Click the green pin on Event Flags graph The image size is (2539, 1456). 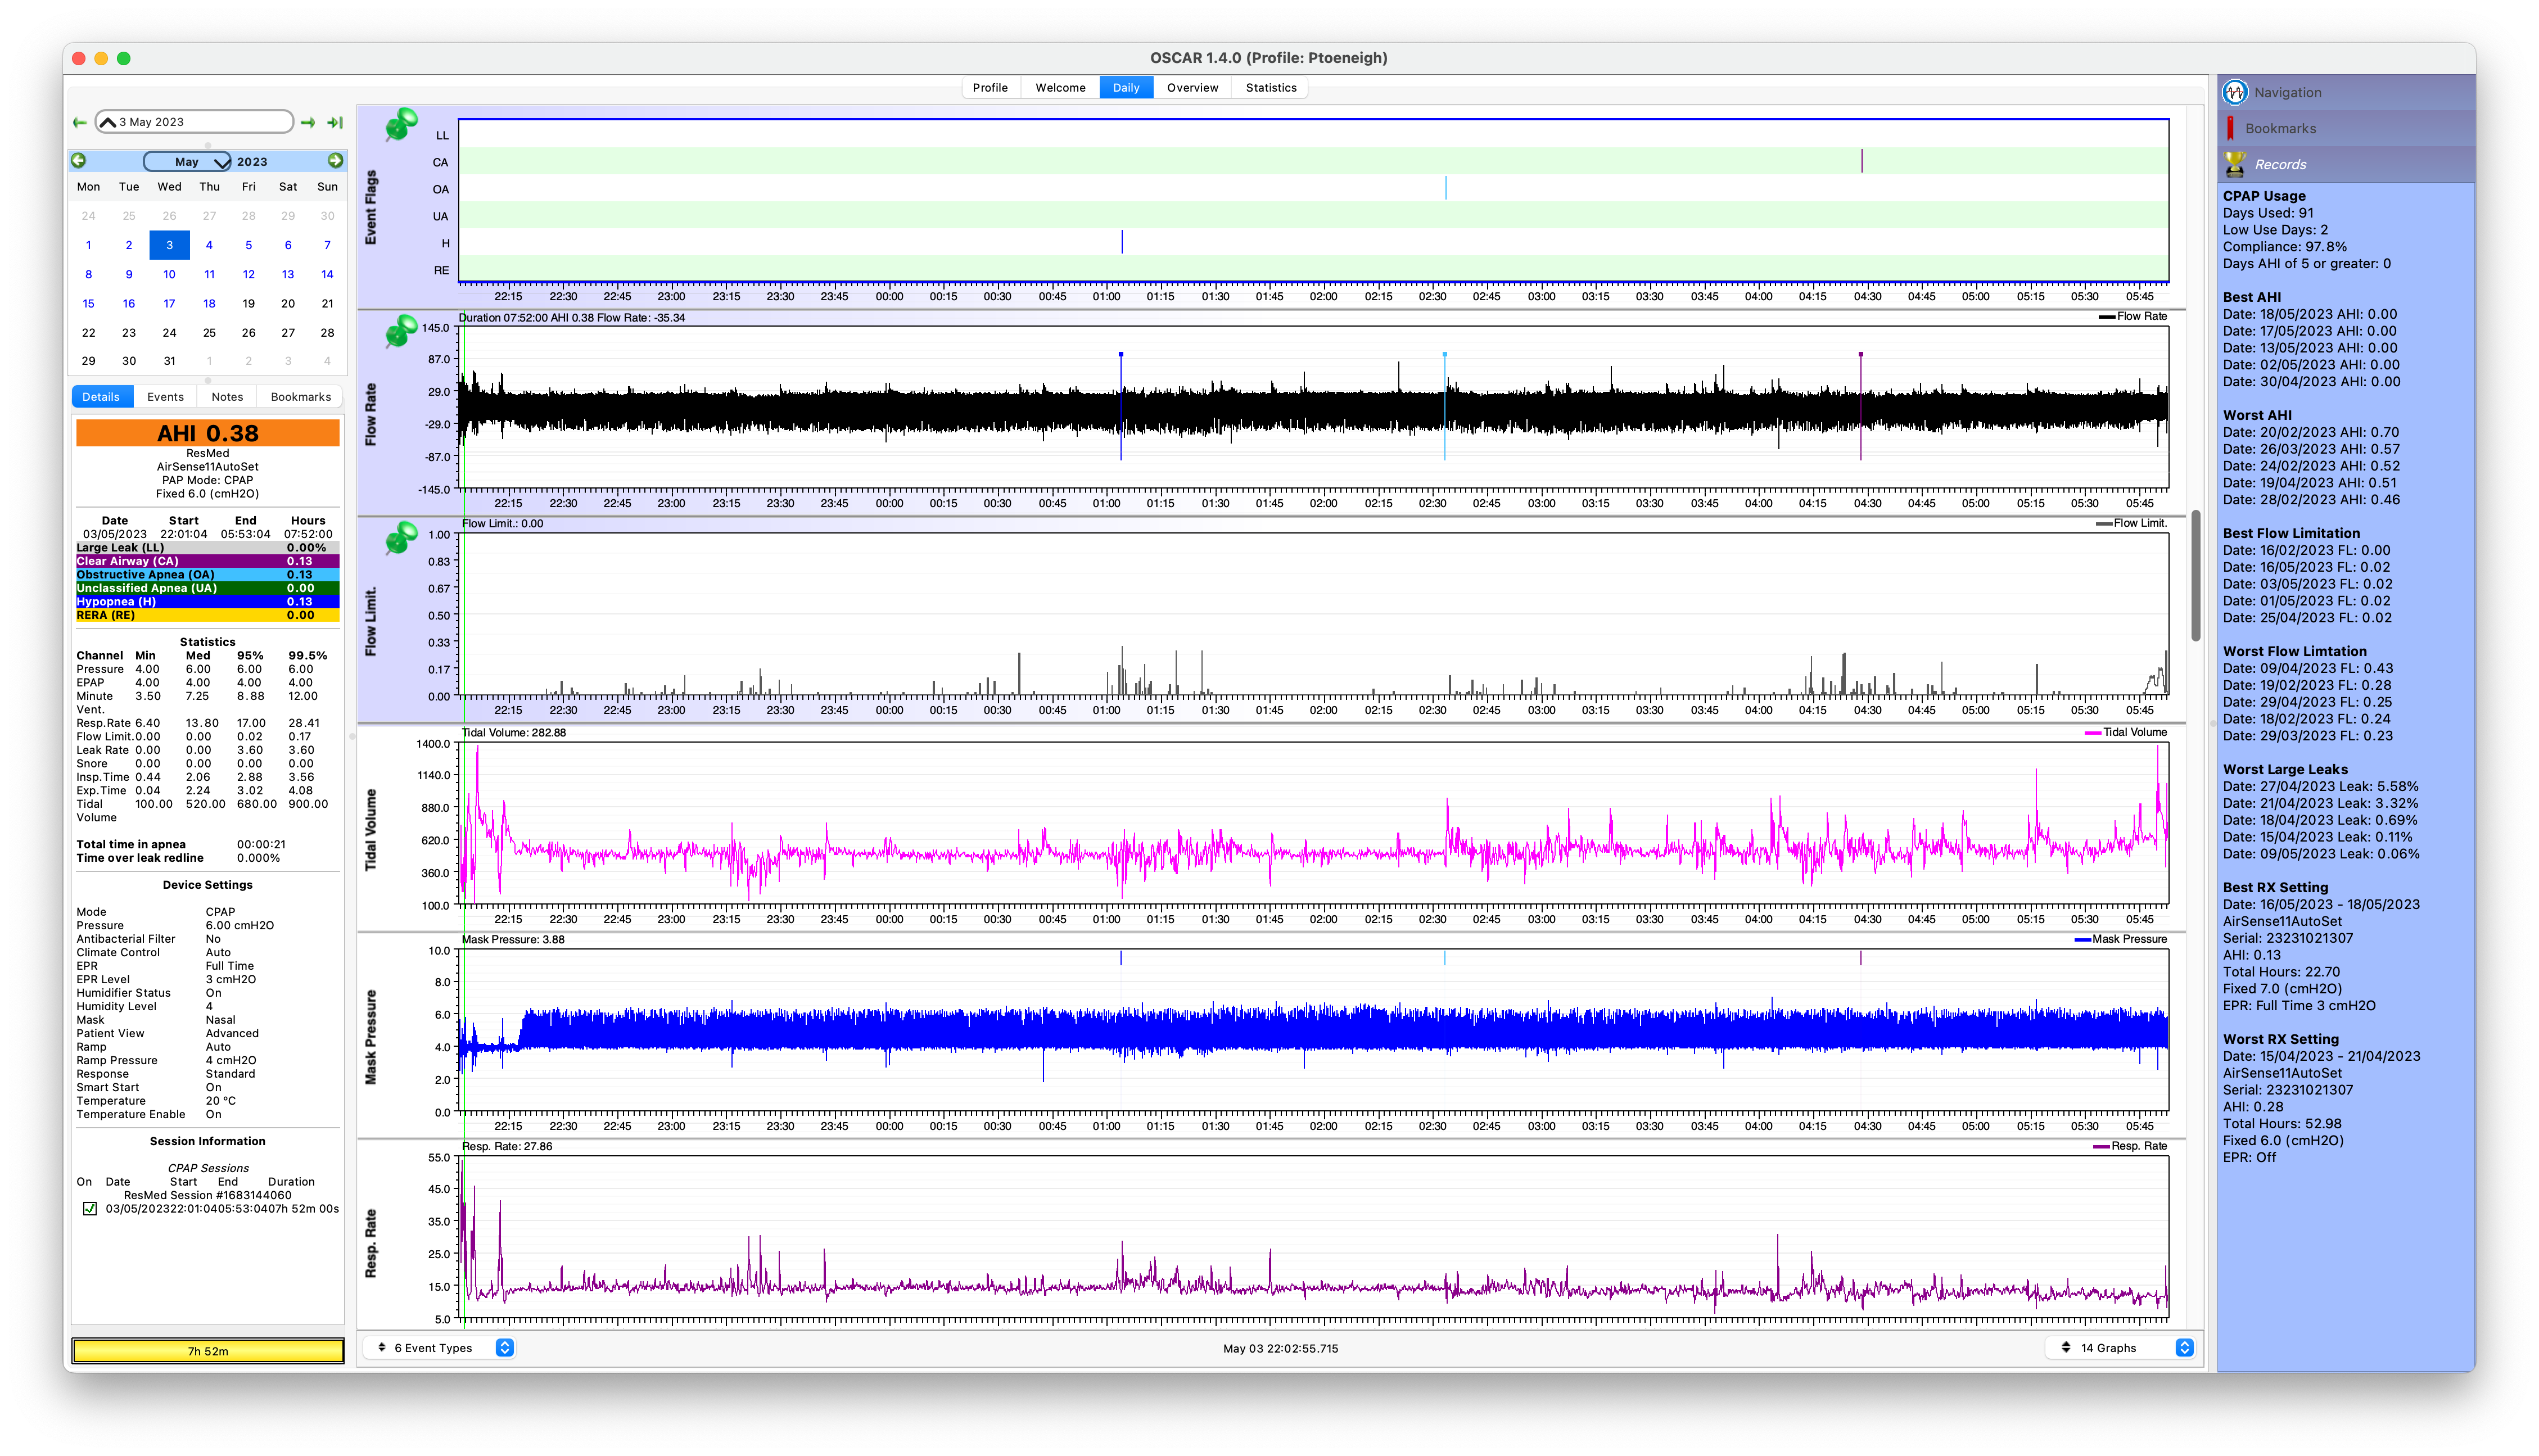point(400,125)
